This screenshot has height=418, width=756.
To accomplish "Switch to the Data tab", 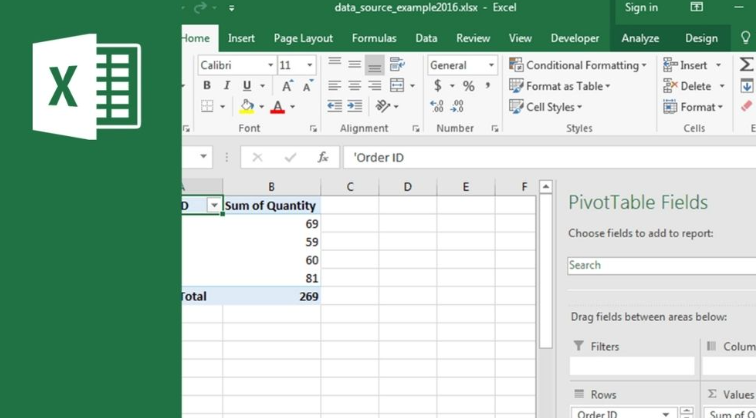I will (x=426, y=38).
